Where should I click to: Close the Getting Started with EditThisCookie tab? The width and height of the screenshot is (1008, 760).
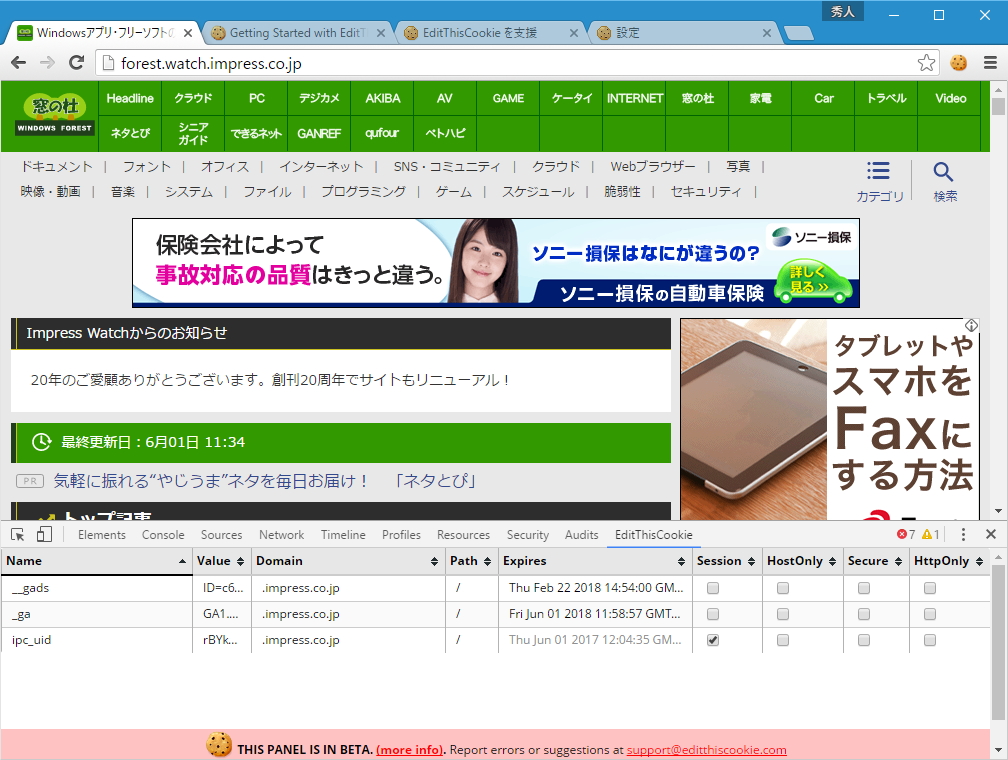(381, 33)
